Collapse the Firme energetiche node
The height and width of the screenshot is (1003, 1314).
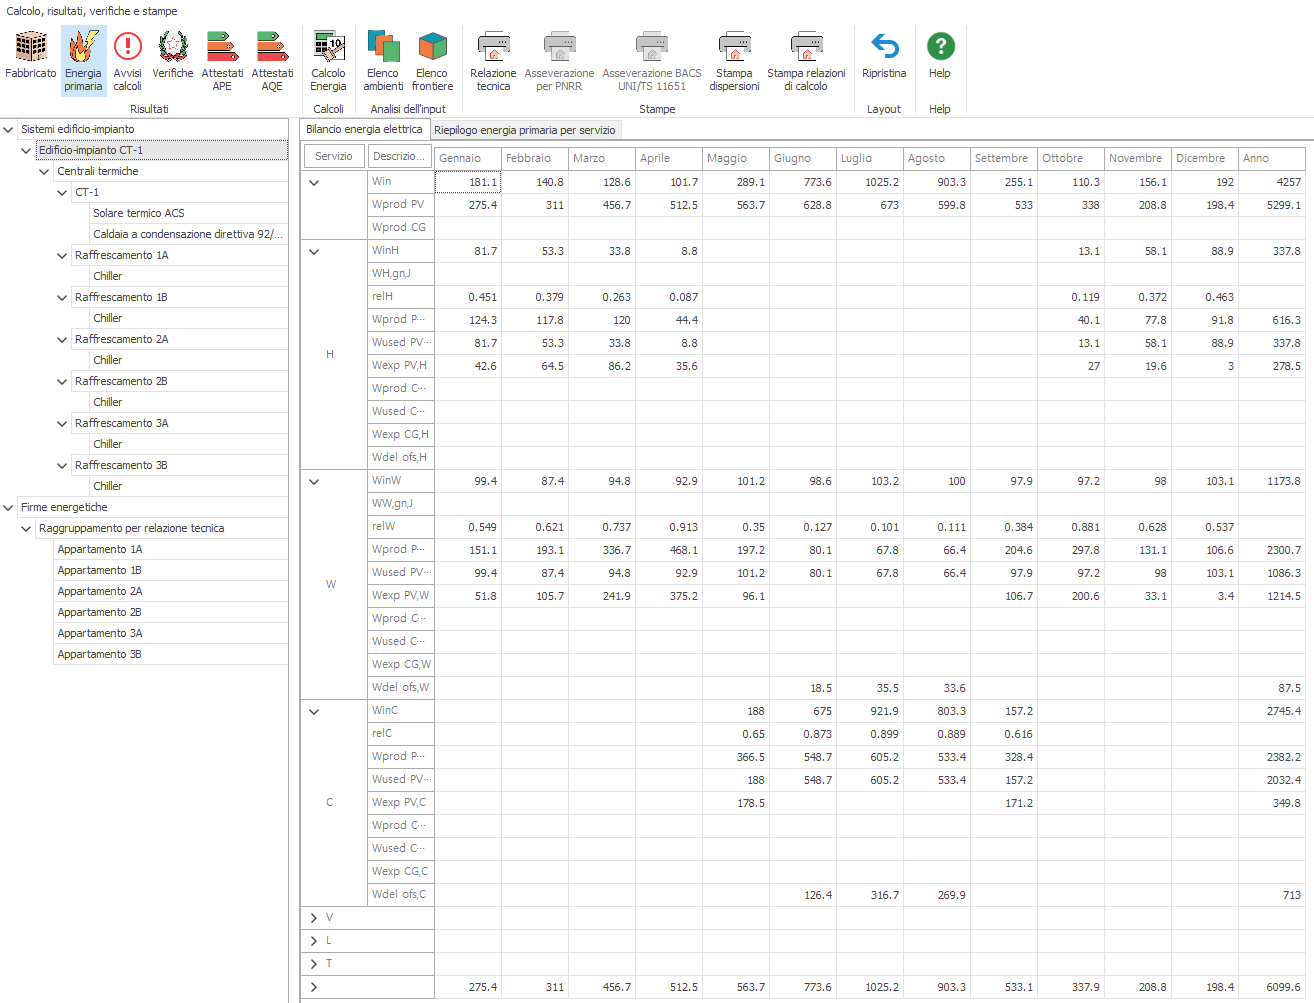pyautogui.click(x=9, y=507)
